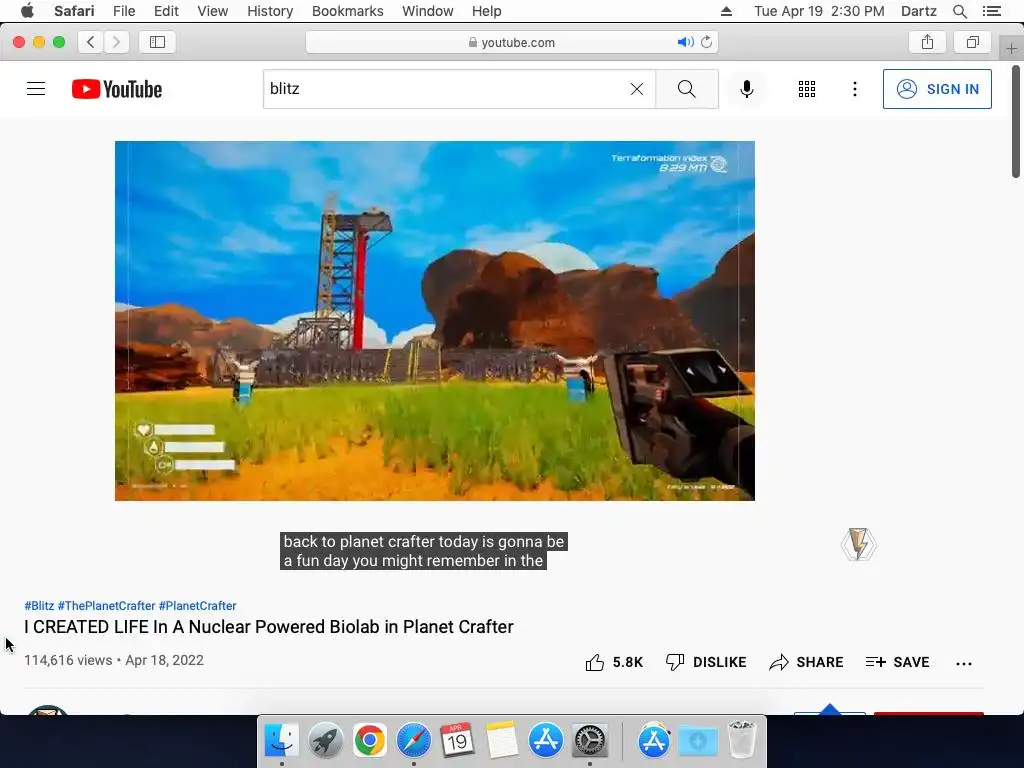The height and width of the screenshot is (768, 1024).
Task: Click the Safari address bar youtube.com
Action: 512,42
